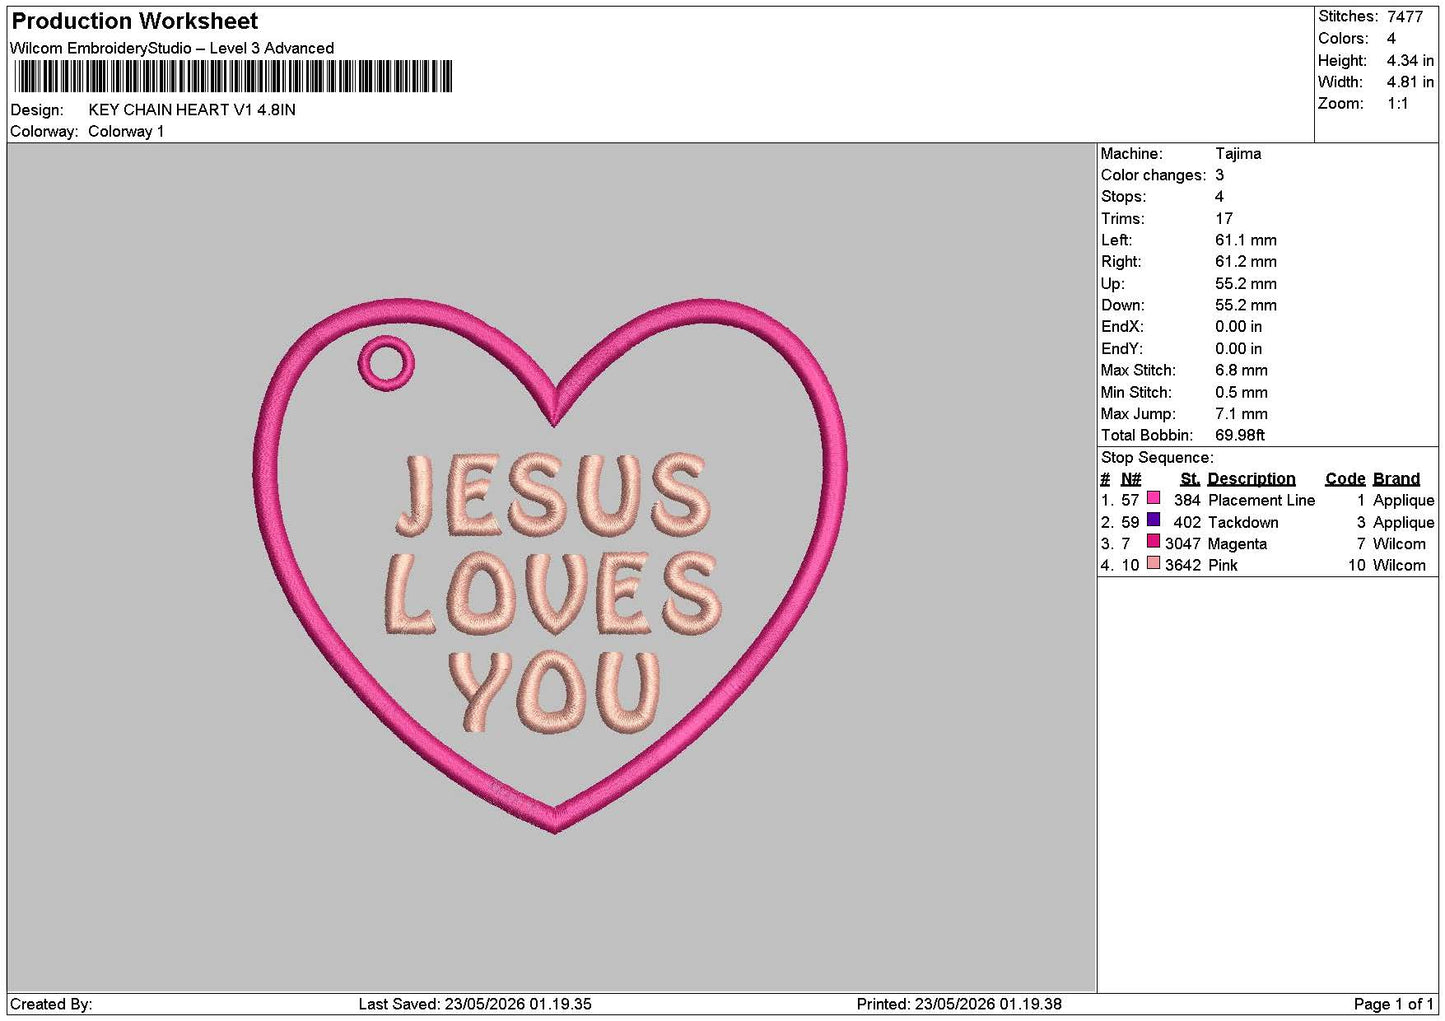Click the EndY value 0.00 in
Image resolution: width=1445 pixels, height=1021 pixels.
[x=1238, y=349]
